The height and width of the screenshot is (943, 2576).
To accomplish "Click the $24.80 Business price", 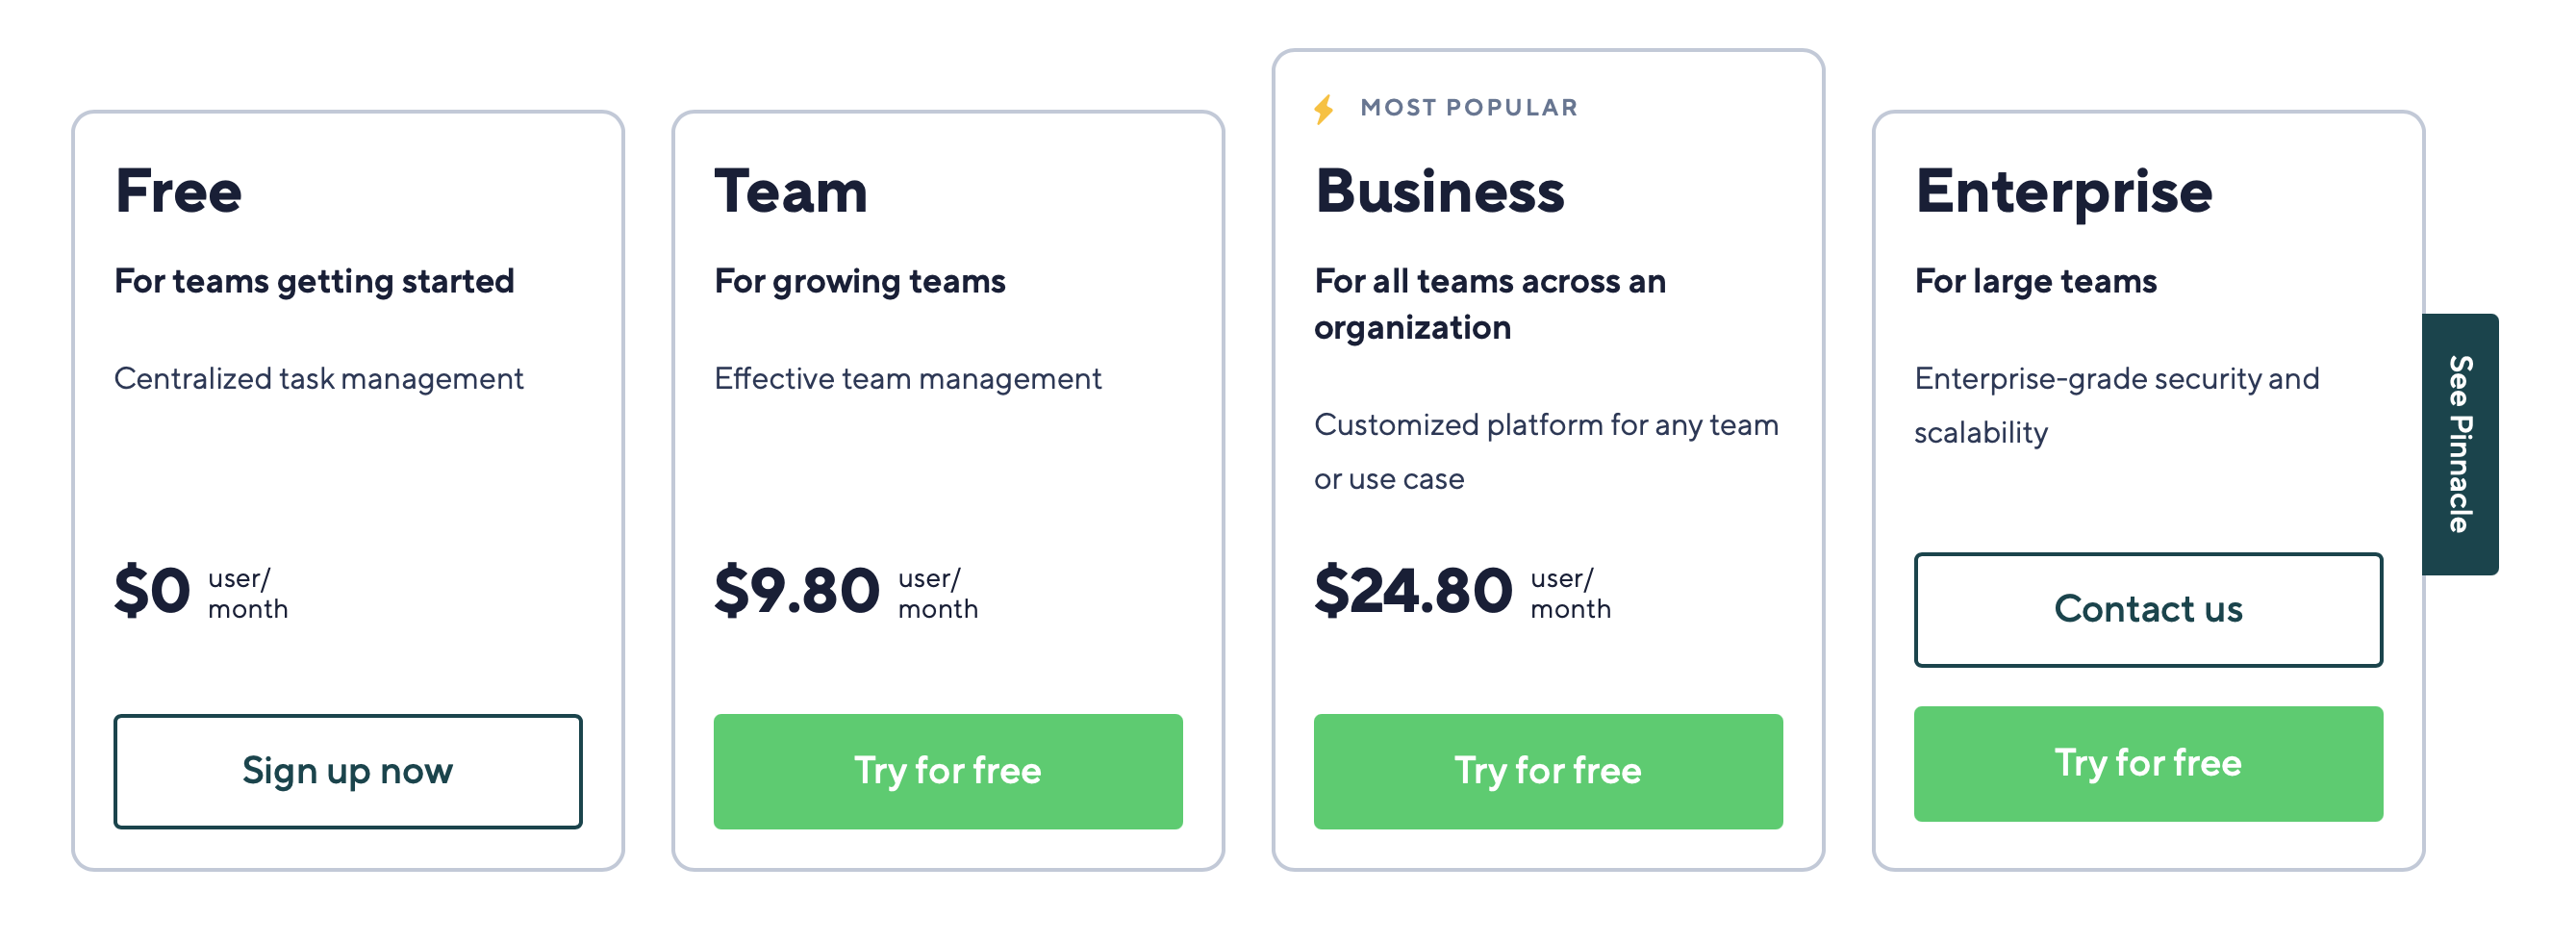I will point(1412,590).
